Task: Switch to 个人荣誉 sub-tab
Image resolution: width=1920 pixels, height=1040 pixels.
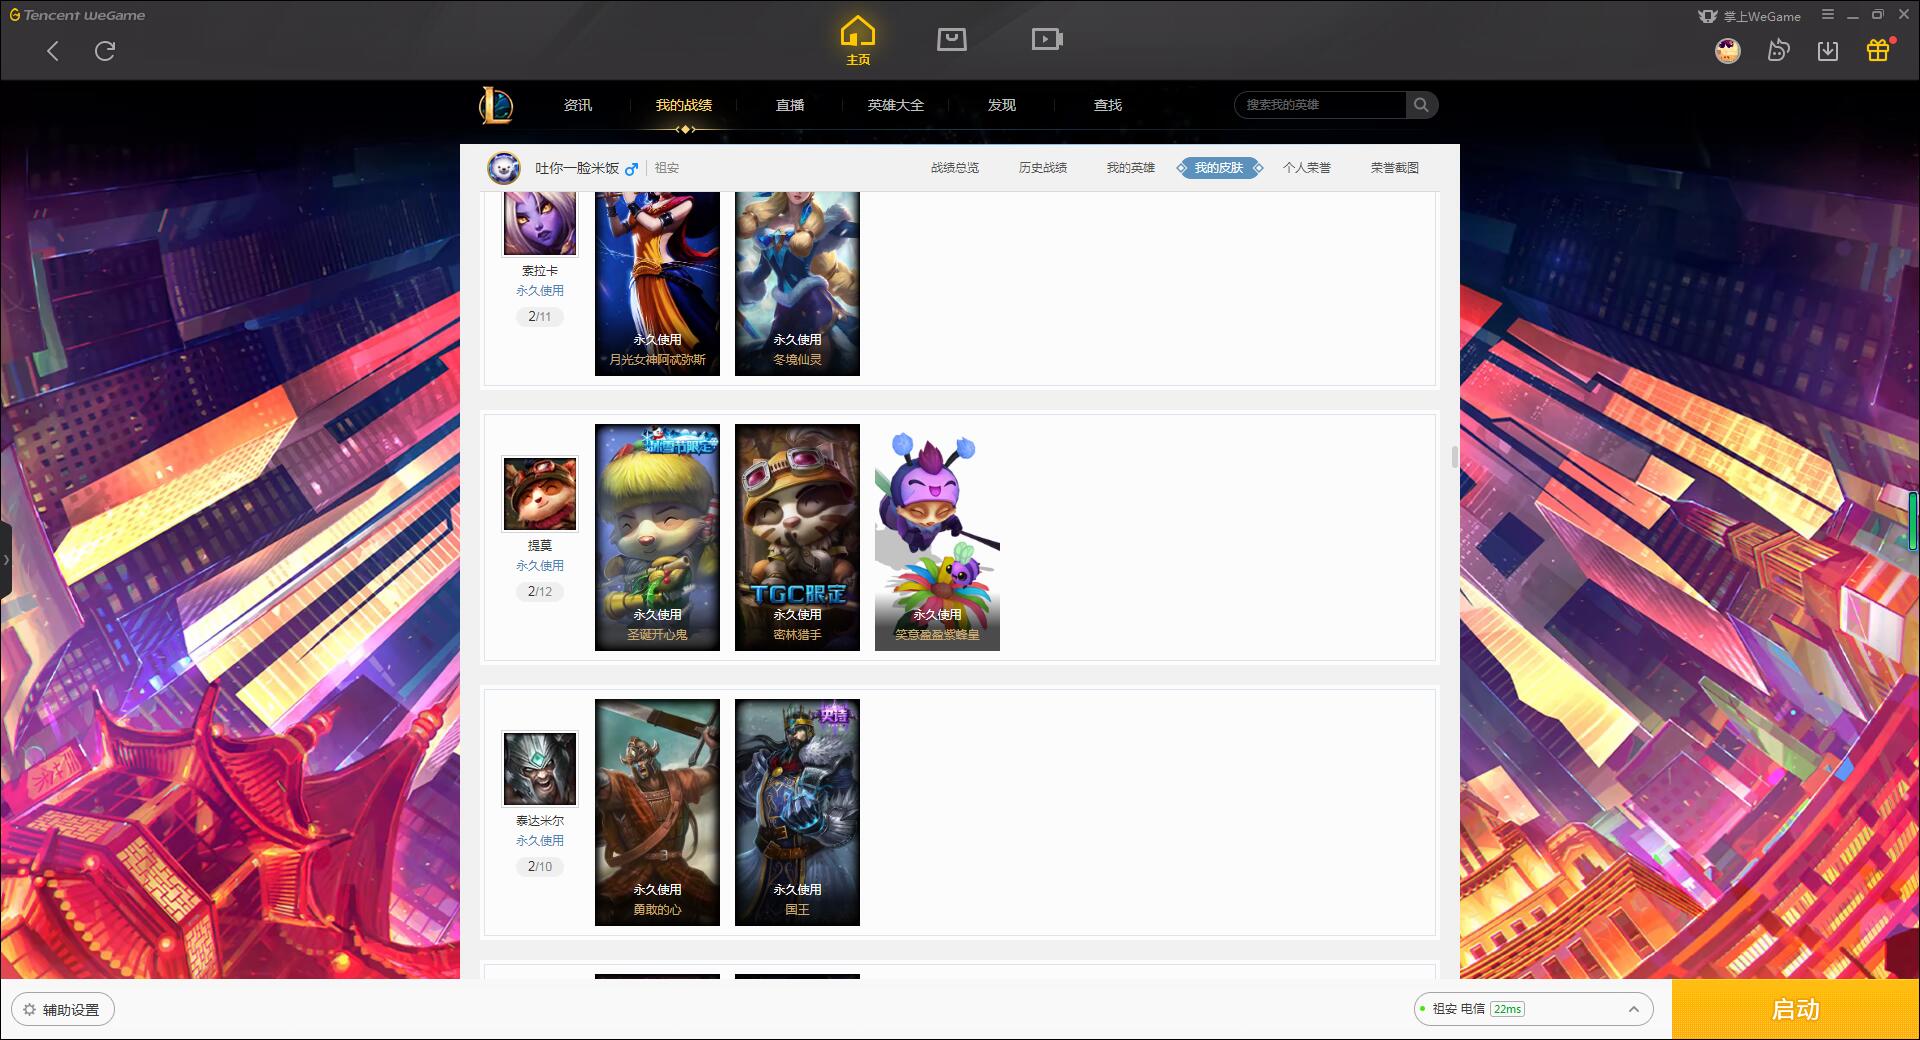Action: pos(1307,168)
